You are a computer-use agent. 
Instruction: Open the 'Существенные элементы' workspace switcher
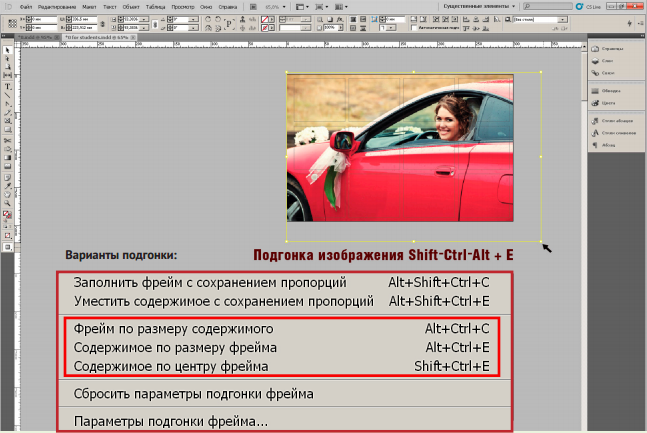click(x=479, y=6)
